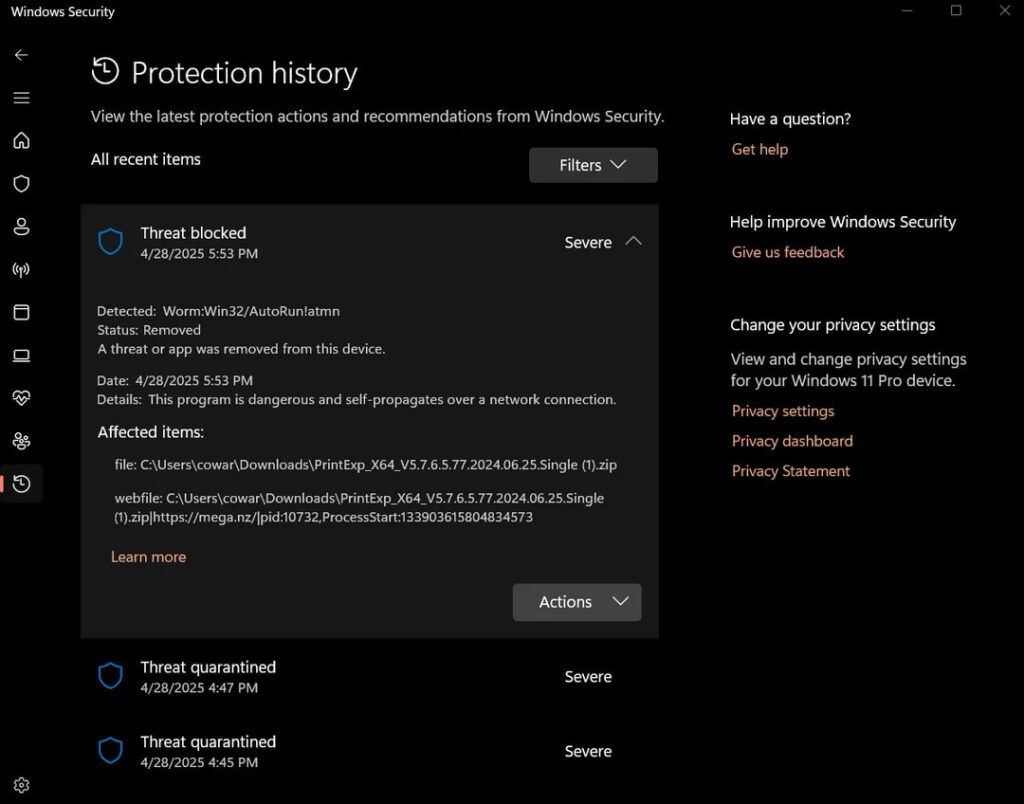Click the Date: 4/28/2025 5:53 PM line
Image resolution: width=1024 pixels, height=804 pixels.
point(175,381)
